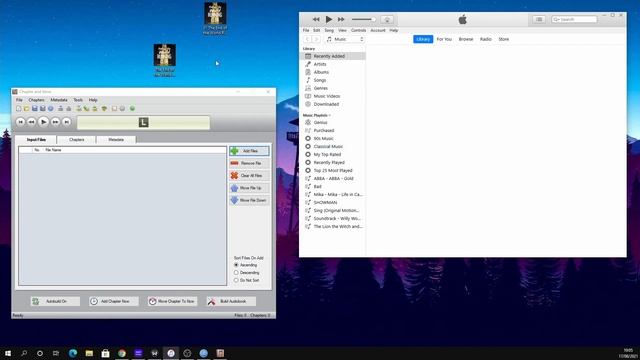640x360 pixels.
Task: Click the green plus Add Files button
Action: [249, 151]
